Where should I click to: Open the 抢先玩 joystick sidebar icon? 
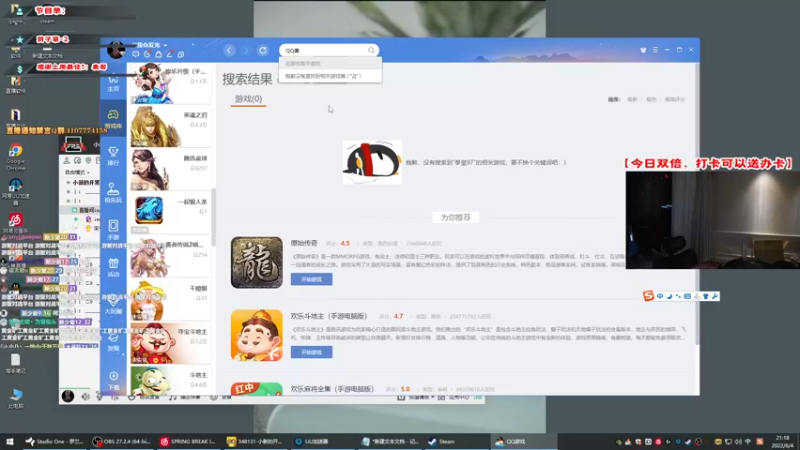pyautogui.click(x=113, y=193)
